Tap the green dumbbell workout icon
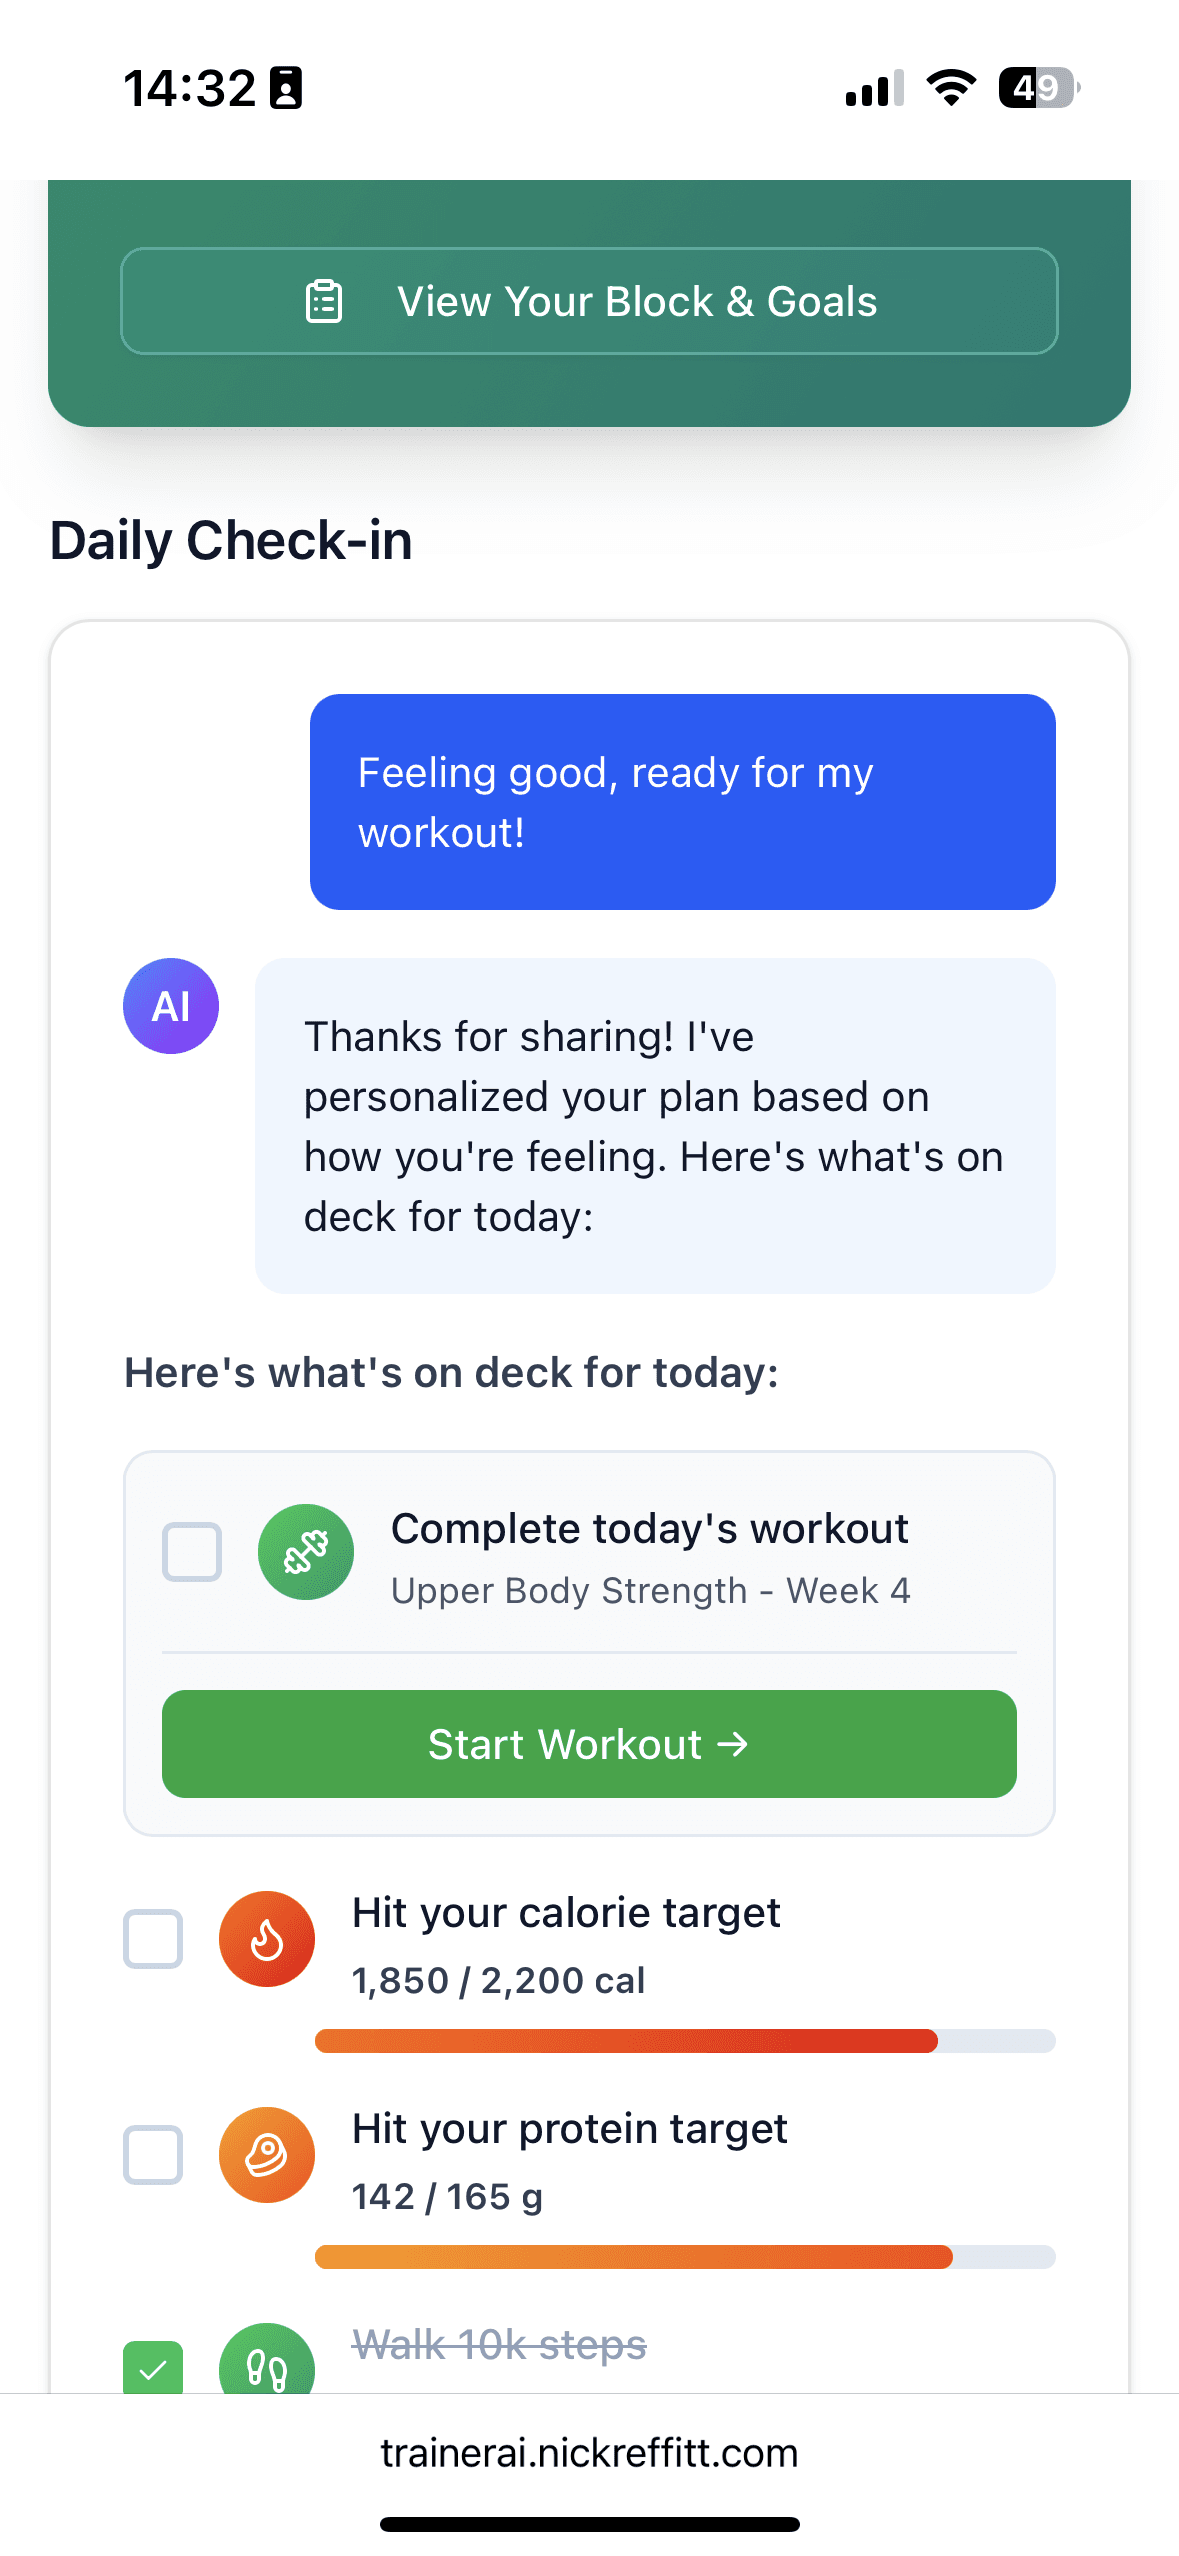Screen dimensions: 1179x2556 coord(306,1552)
